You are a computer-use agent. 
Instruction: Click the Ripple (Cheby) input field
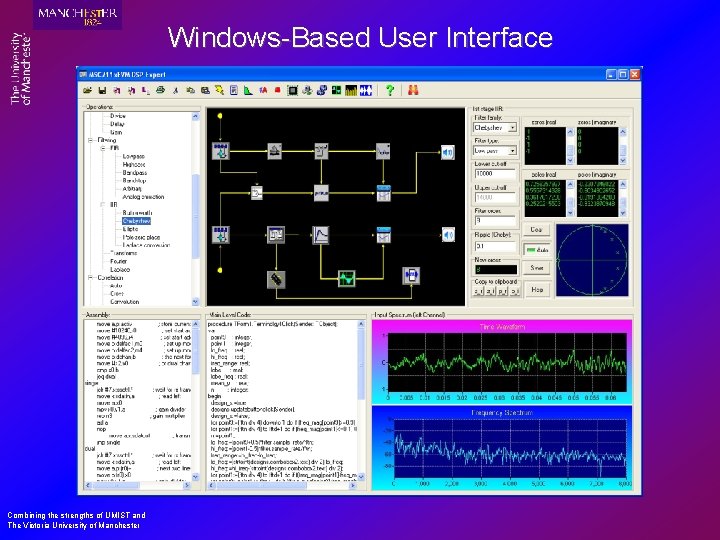[x=495, y=246]
